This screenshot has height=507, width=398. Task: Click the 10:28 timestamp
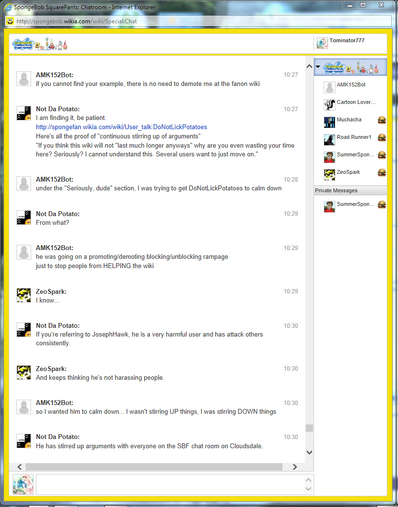click(x=291, y=180)
